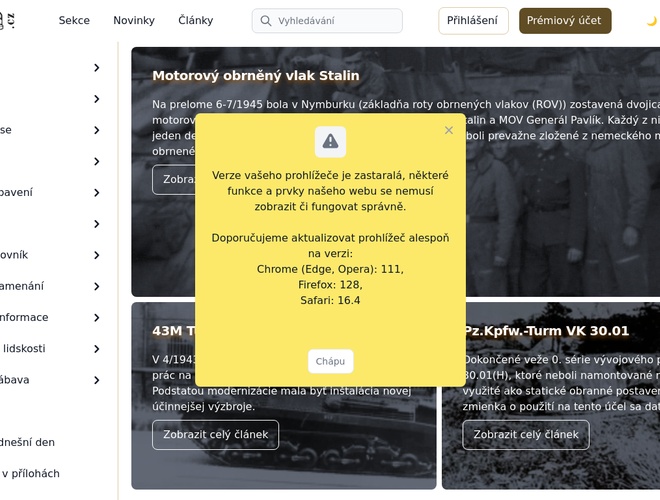Expand the sidebar item ending in "ovník"
660x500 pixels.
point(97,255)
